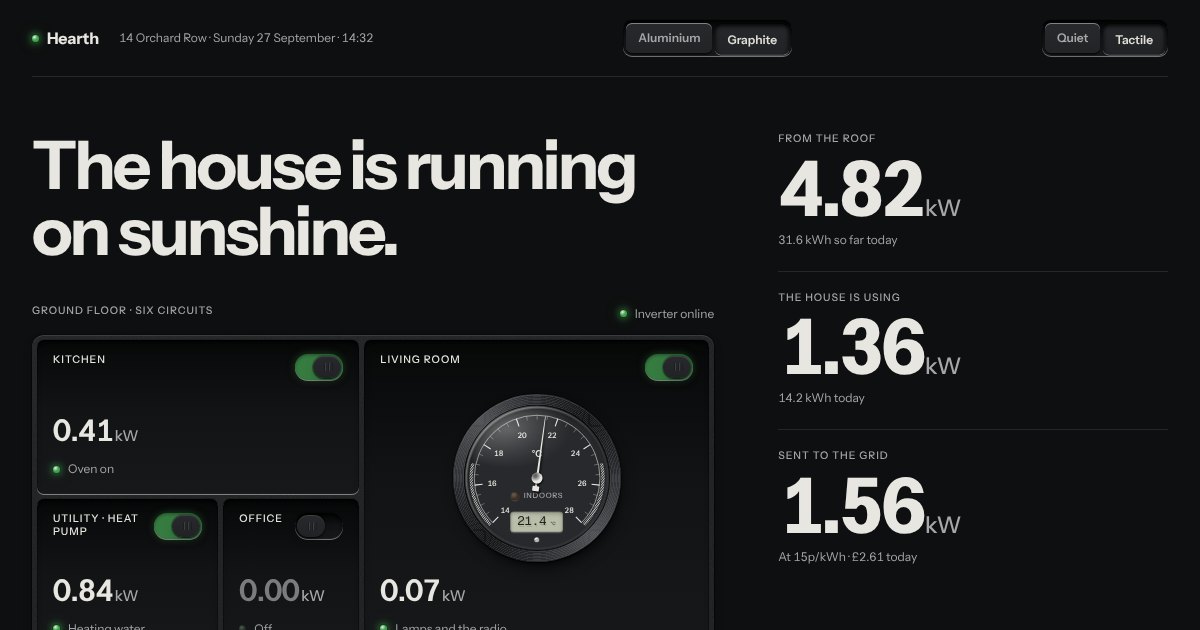Click the Living Room 0.07 kW reading
Viewport: 1200px width, 630px height.
pyautogui.click(x=422, y=591)
